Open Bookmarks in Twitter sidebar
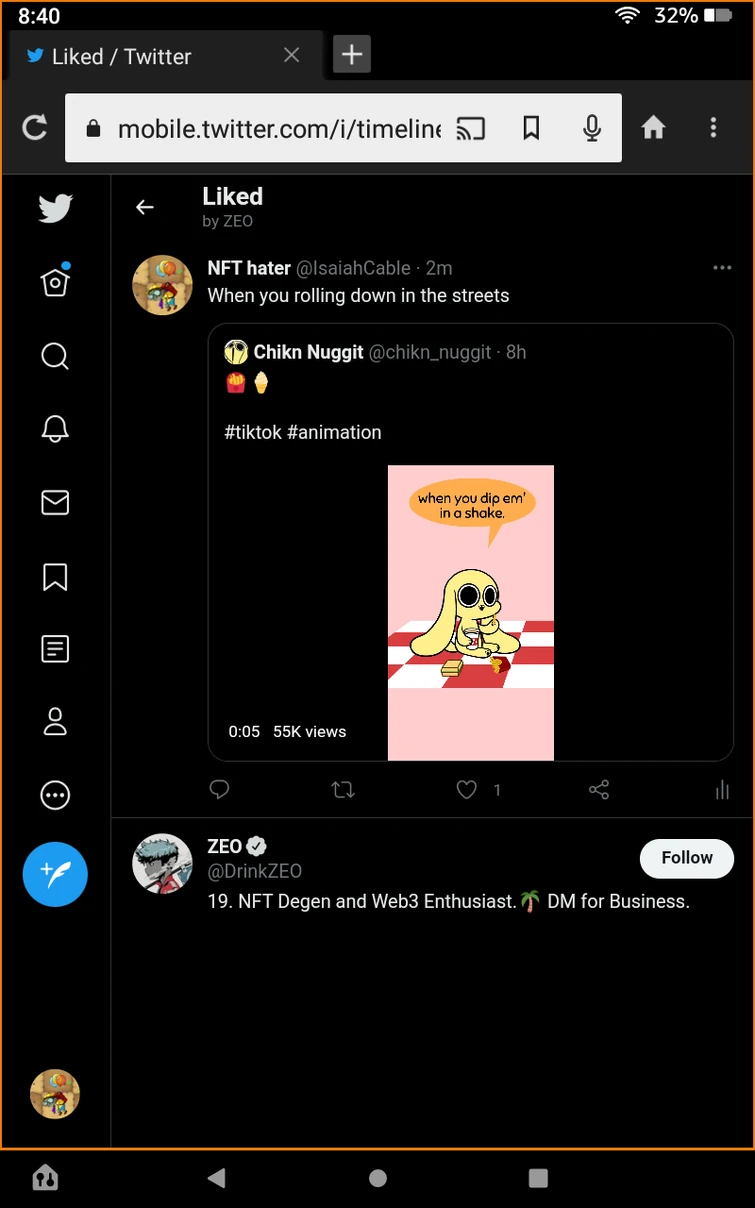 (55, 576)
